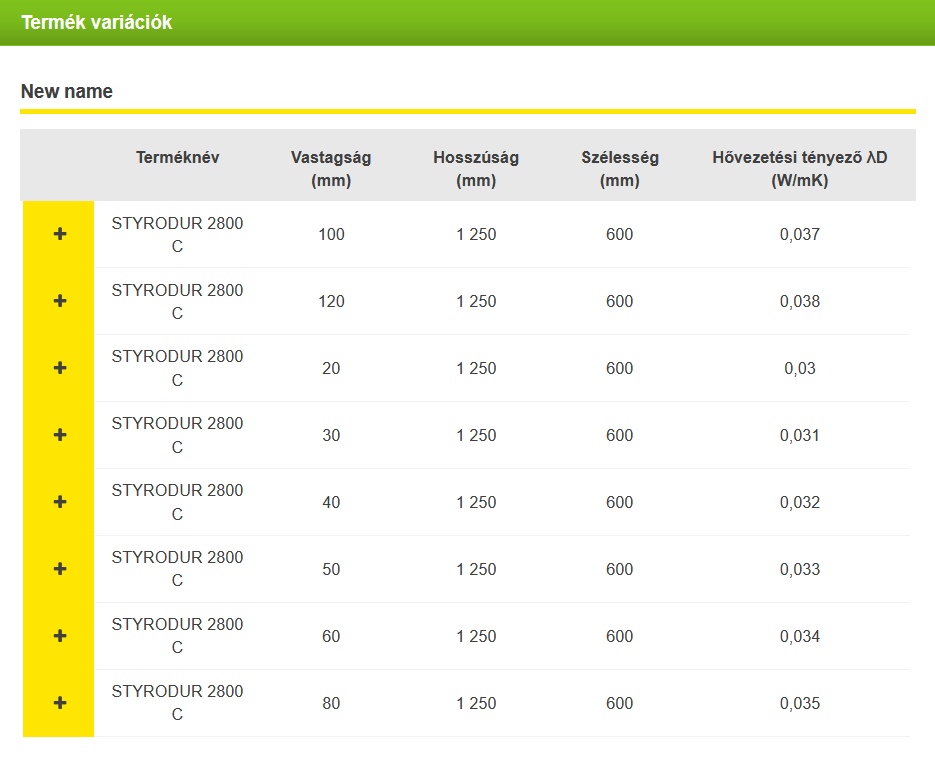The image size is (935, 771).
Task: Click the length 1 250 in the 20 mm row
Action: pos(476,369)
